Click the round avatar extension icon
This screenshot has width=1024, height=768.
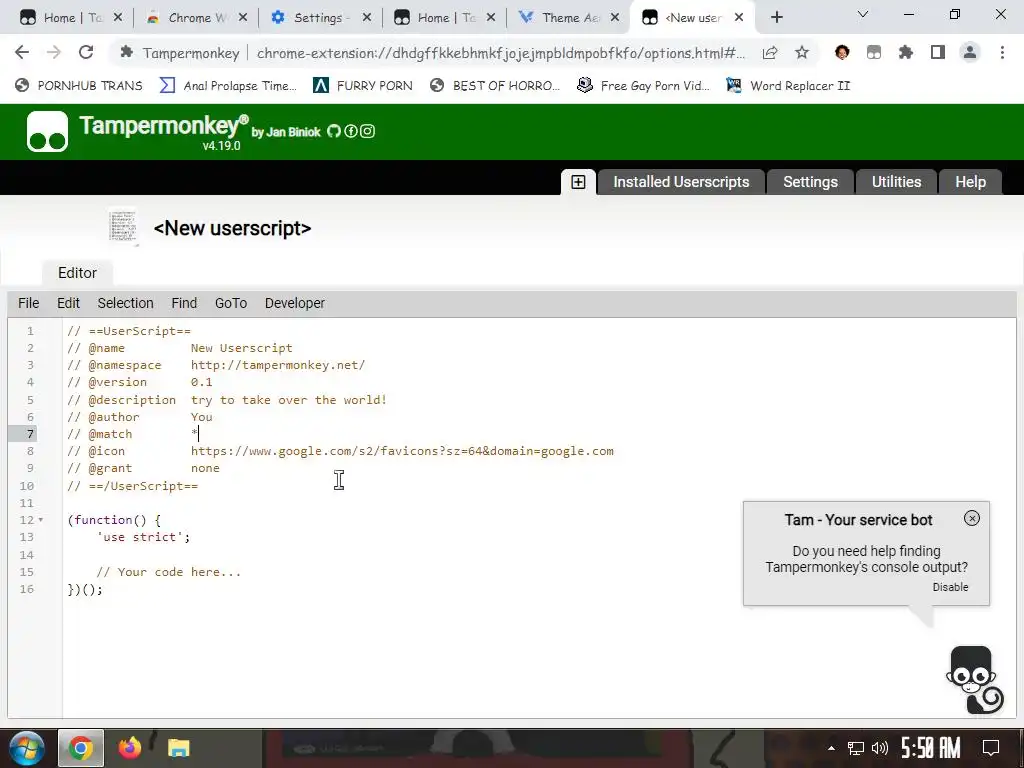pos(842,53)
